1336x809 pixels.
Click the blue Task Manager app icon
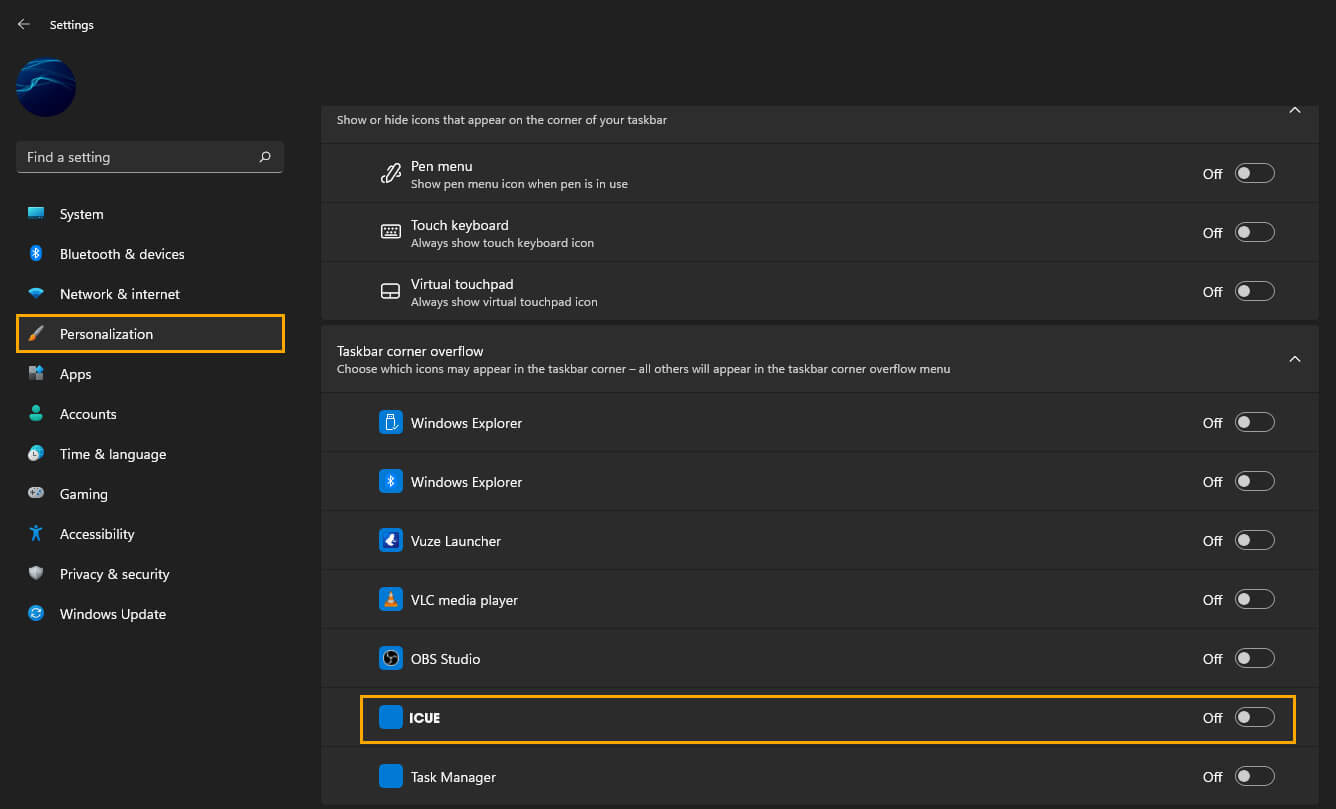tap(391, 776)
